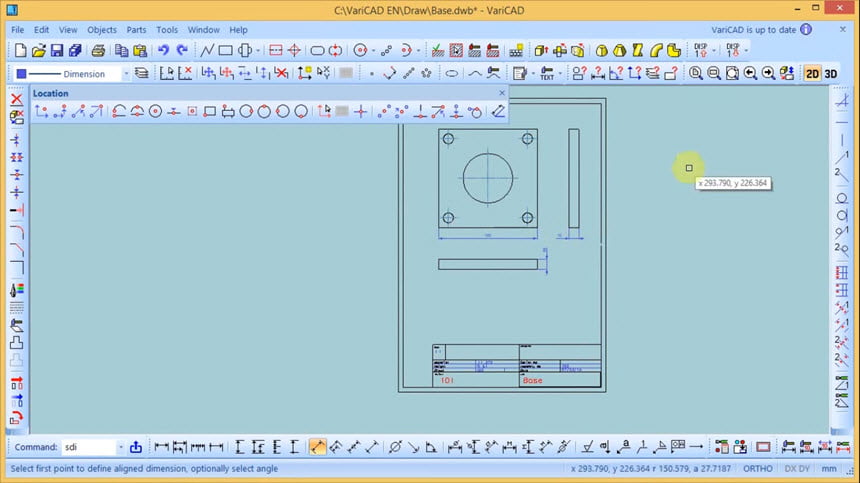860x483 pixels.
Task: Click the blue Redo arrow
Action: click(182, 50)
